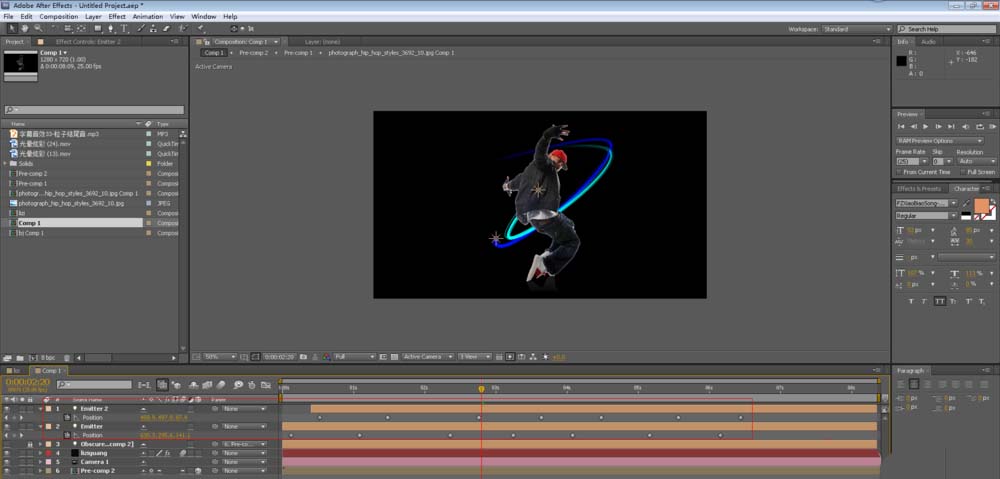This screenshot has width=1000, height=479.
Task: Select the Pen tool in toolbar
Action: 108,29
